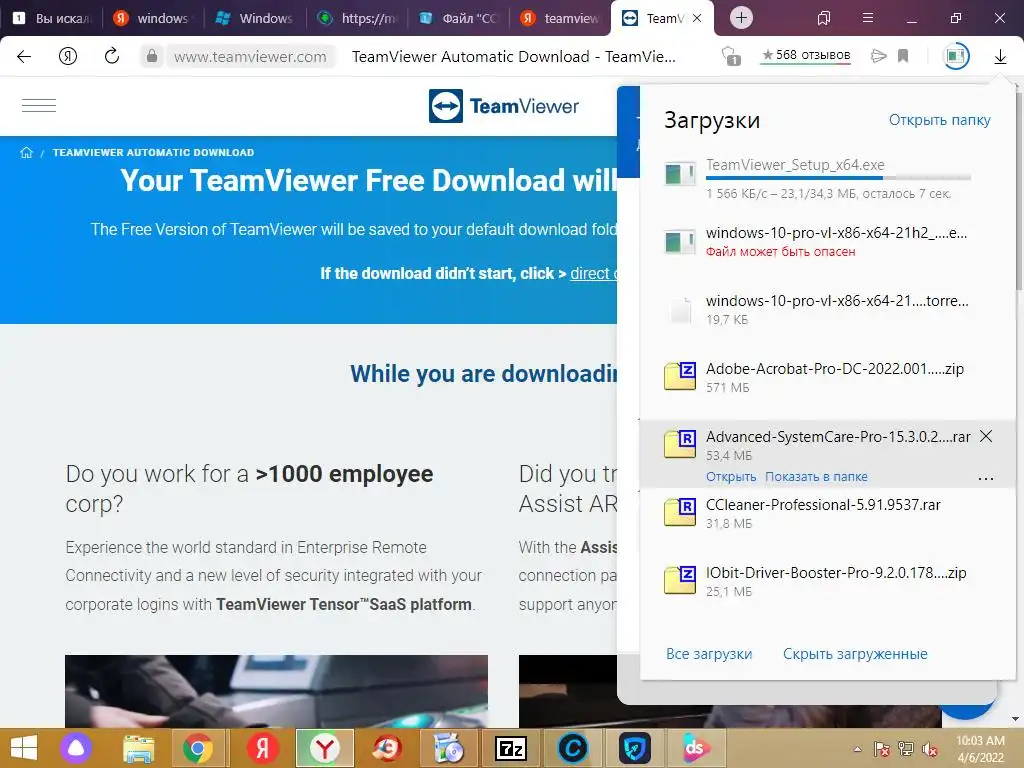Open the tab overview icon in the title bar

click(824, 18)
